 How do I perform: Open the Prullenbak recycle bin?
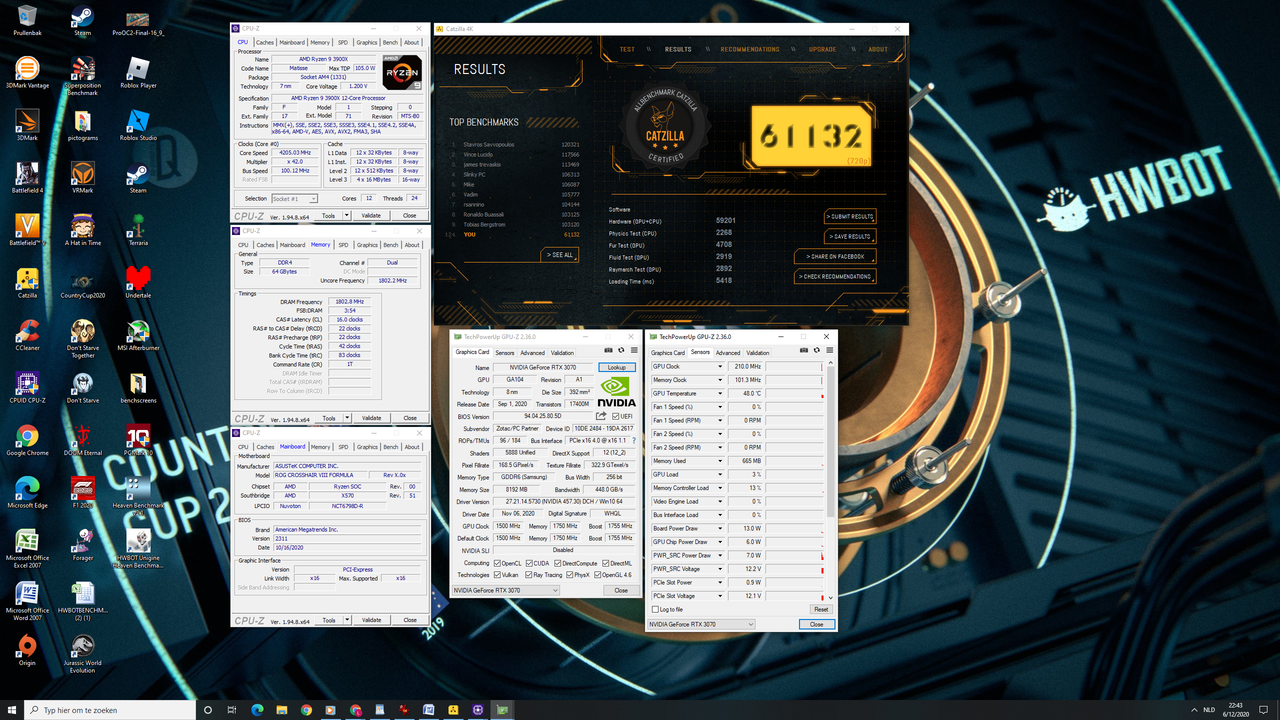point(27,19)
